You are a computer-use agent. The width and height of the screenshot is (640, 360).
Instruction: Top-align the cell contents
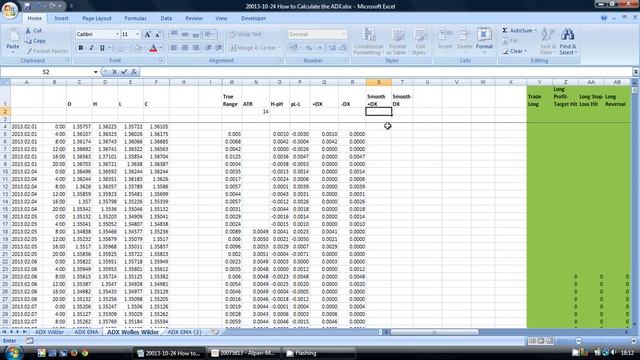click(174, 34)
